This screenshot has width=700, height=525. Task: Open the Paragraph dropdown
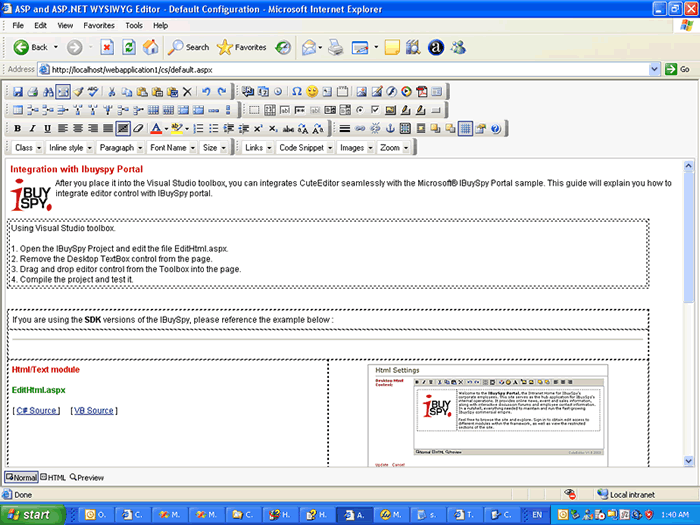pos(121,148)
